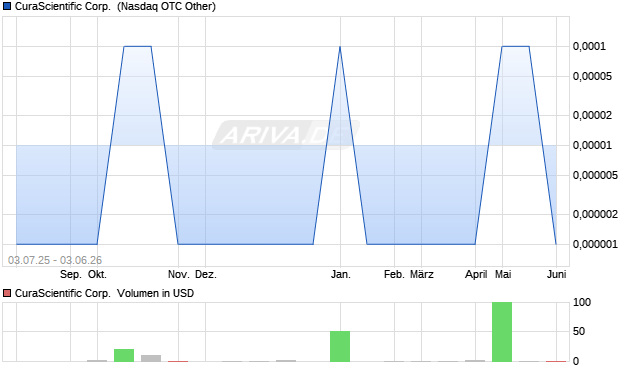Click the 0,000002 price axis label
The height and width of the screenshot is (371, 620).
[x=595, y=214]
